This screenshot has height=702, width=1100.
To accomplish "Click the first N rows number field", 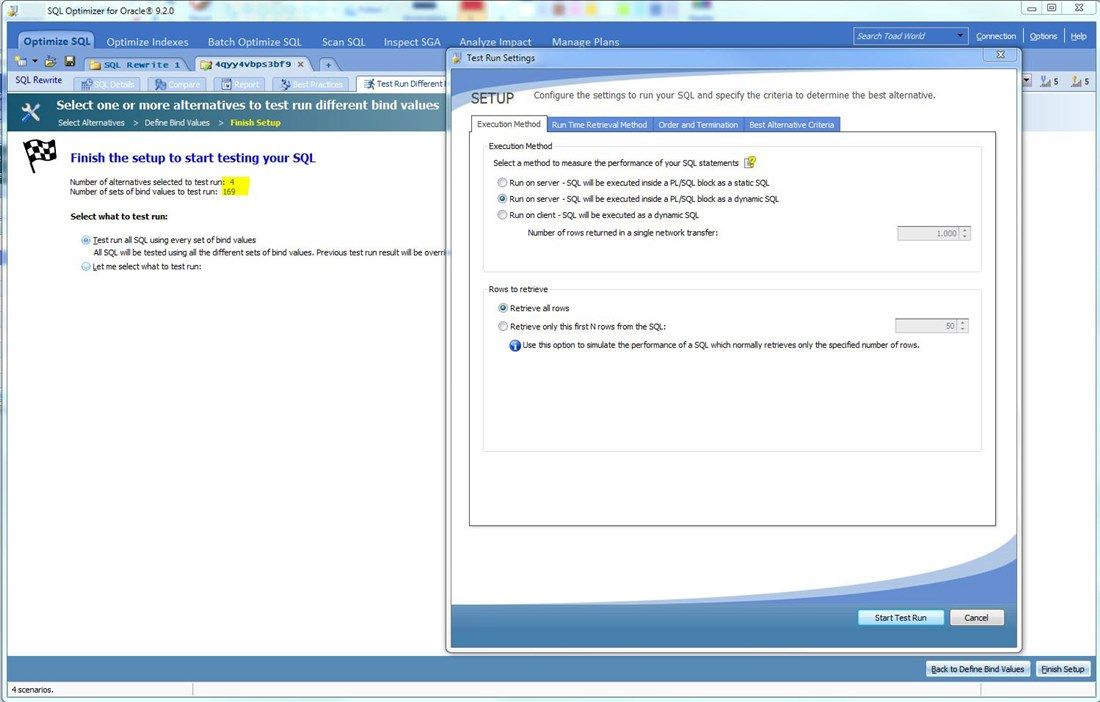I will [926, 326].
